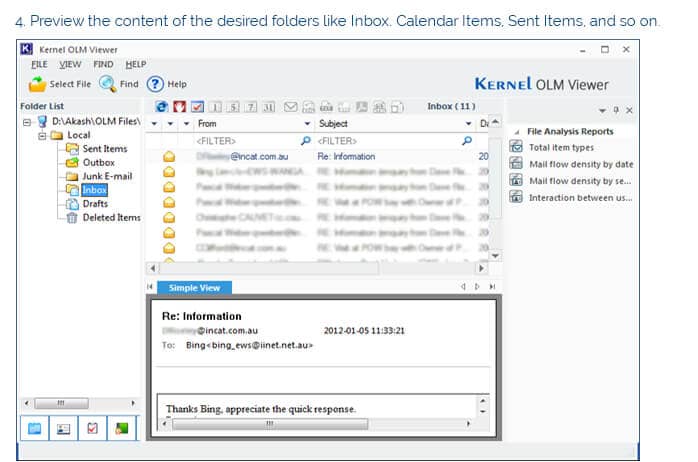Image resolution: width=698 pixels, height=462 pixels.
Task: Open Help via the question mark icon
Action: 155,84
